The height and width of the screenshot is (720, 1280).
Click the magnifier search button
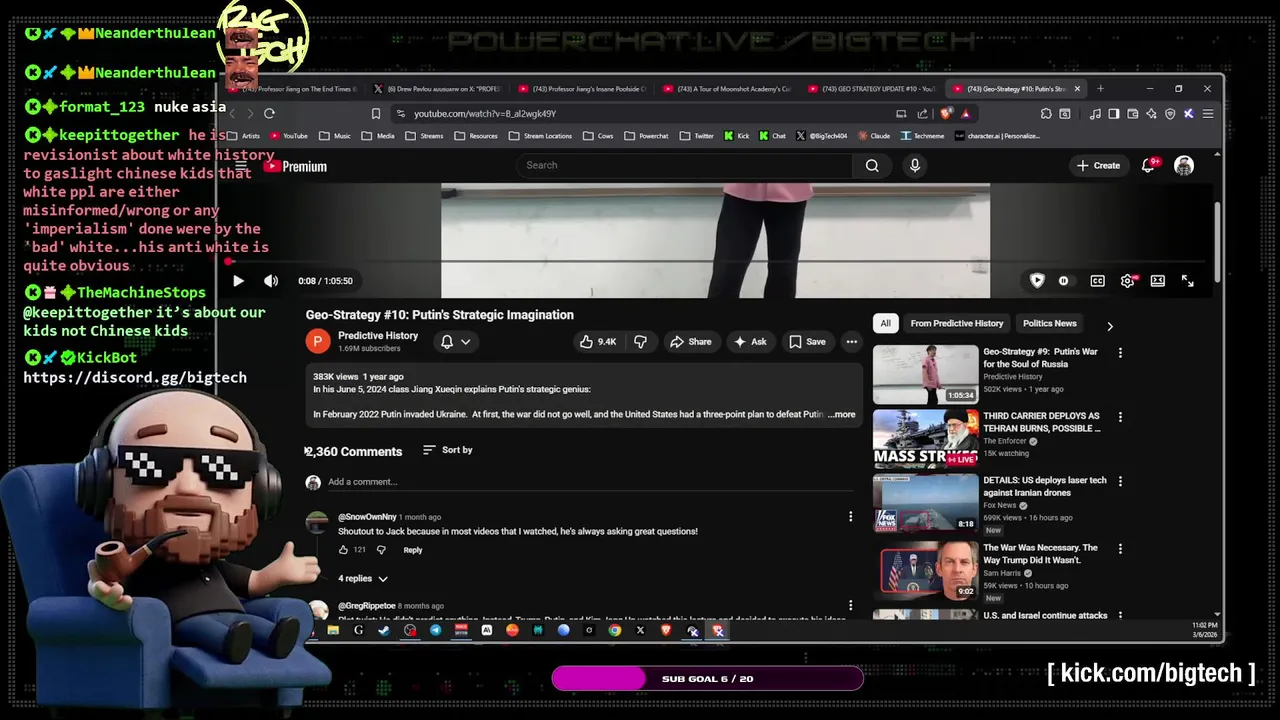872,165
